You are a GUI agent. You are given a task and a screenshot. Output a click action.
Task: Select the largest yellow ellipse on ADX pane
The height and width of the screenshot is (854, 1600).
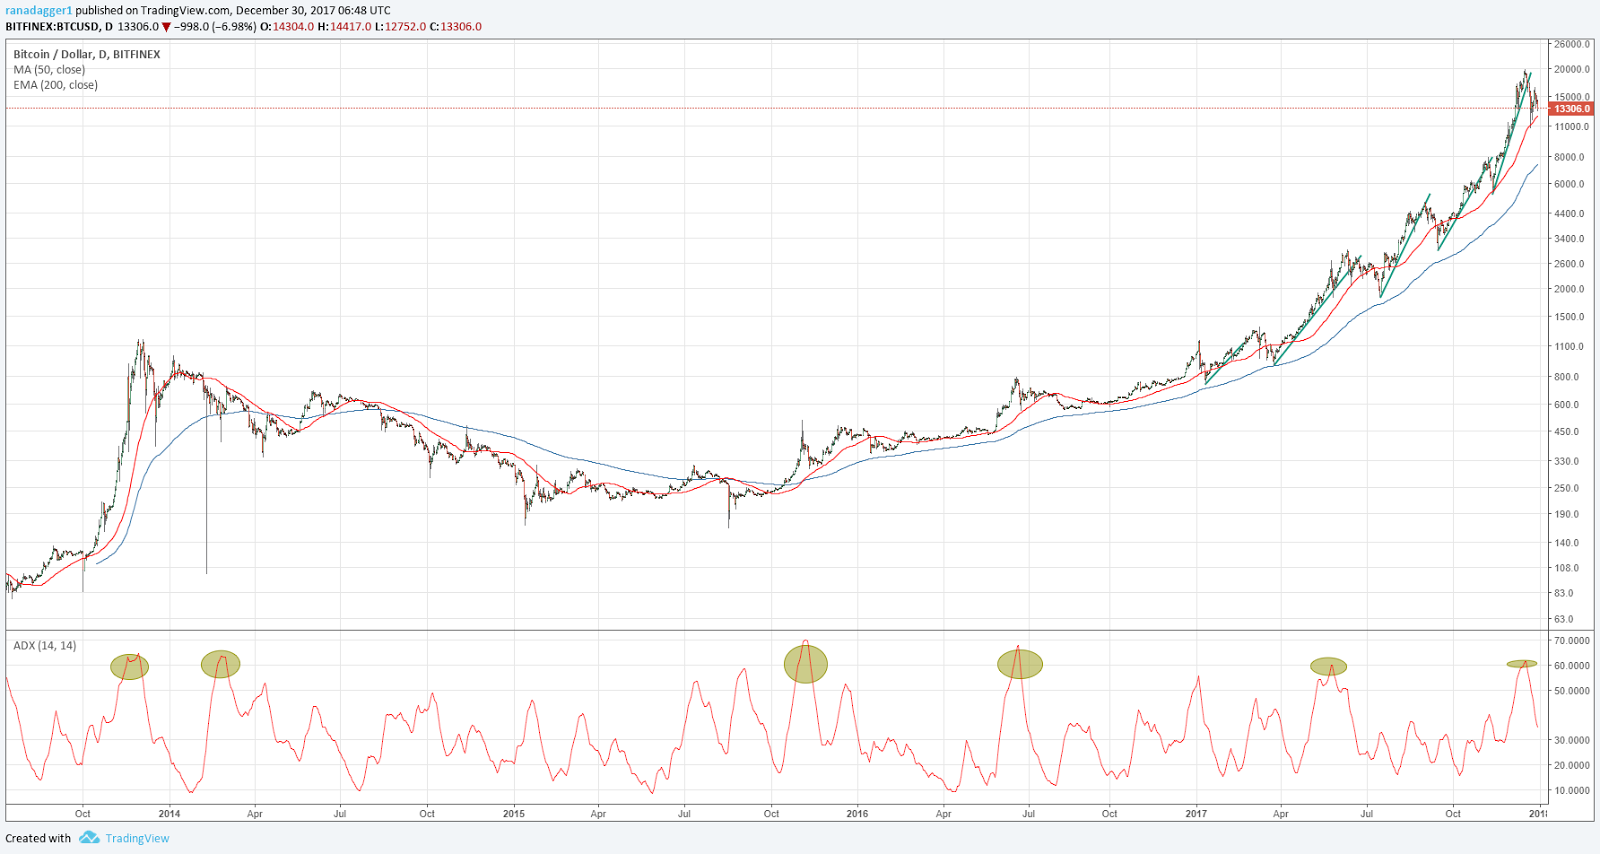click(806, 663)
